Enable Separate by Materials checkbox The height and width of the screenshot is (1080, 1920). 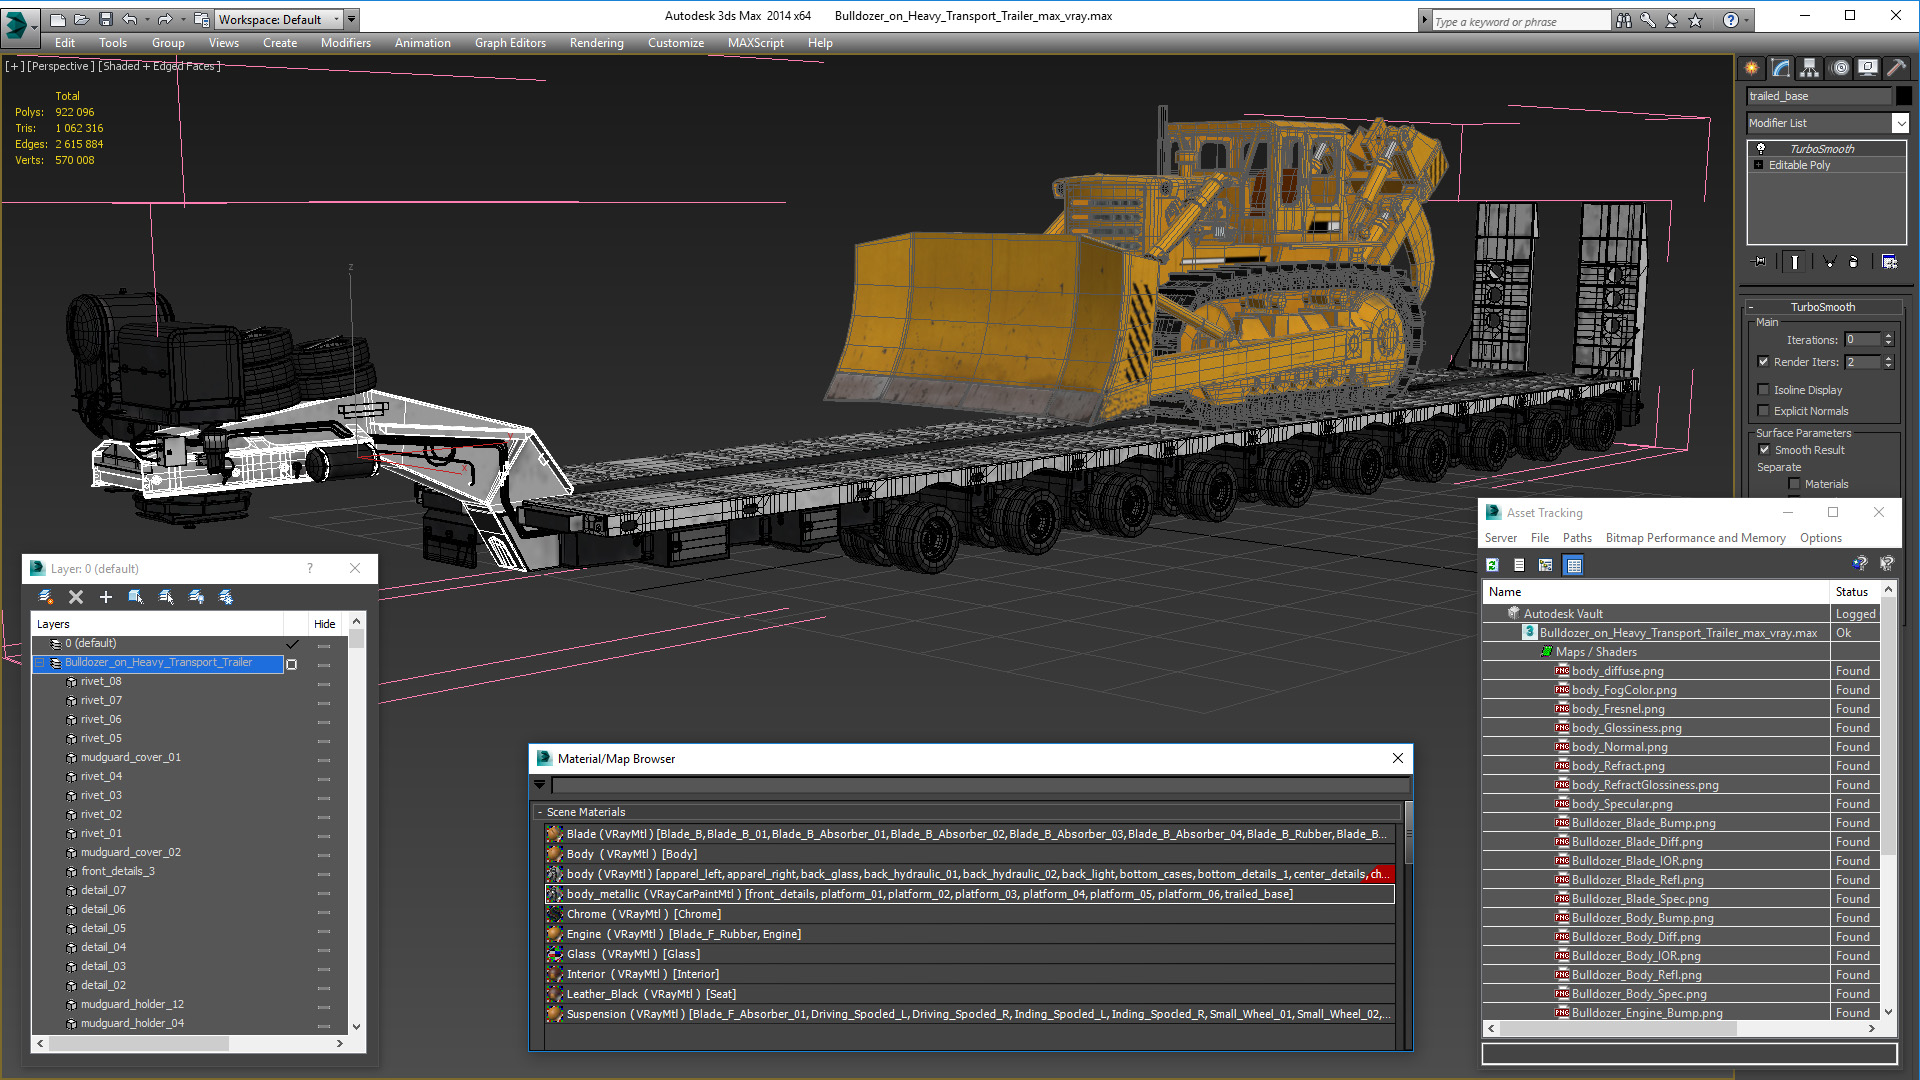pyautogui.click(x=1794, y=484)
